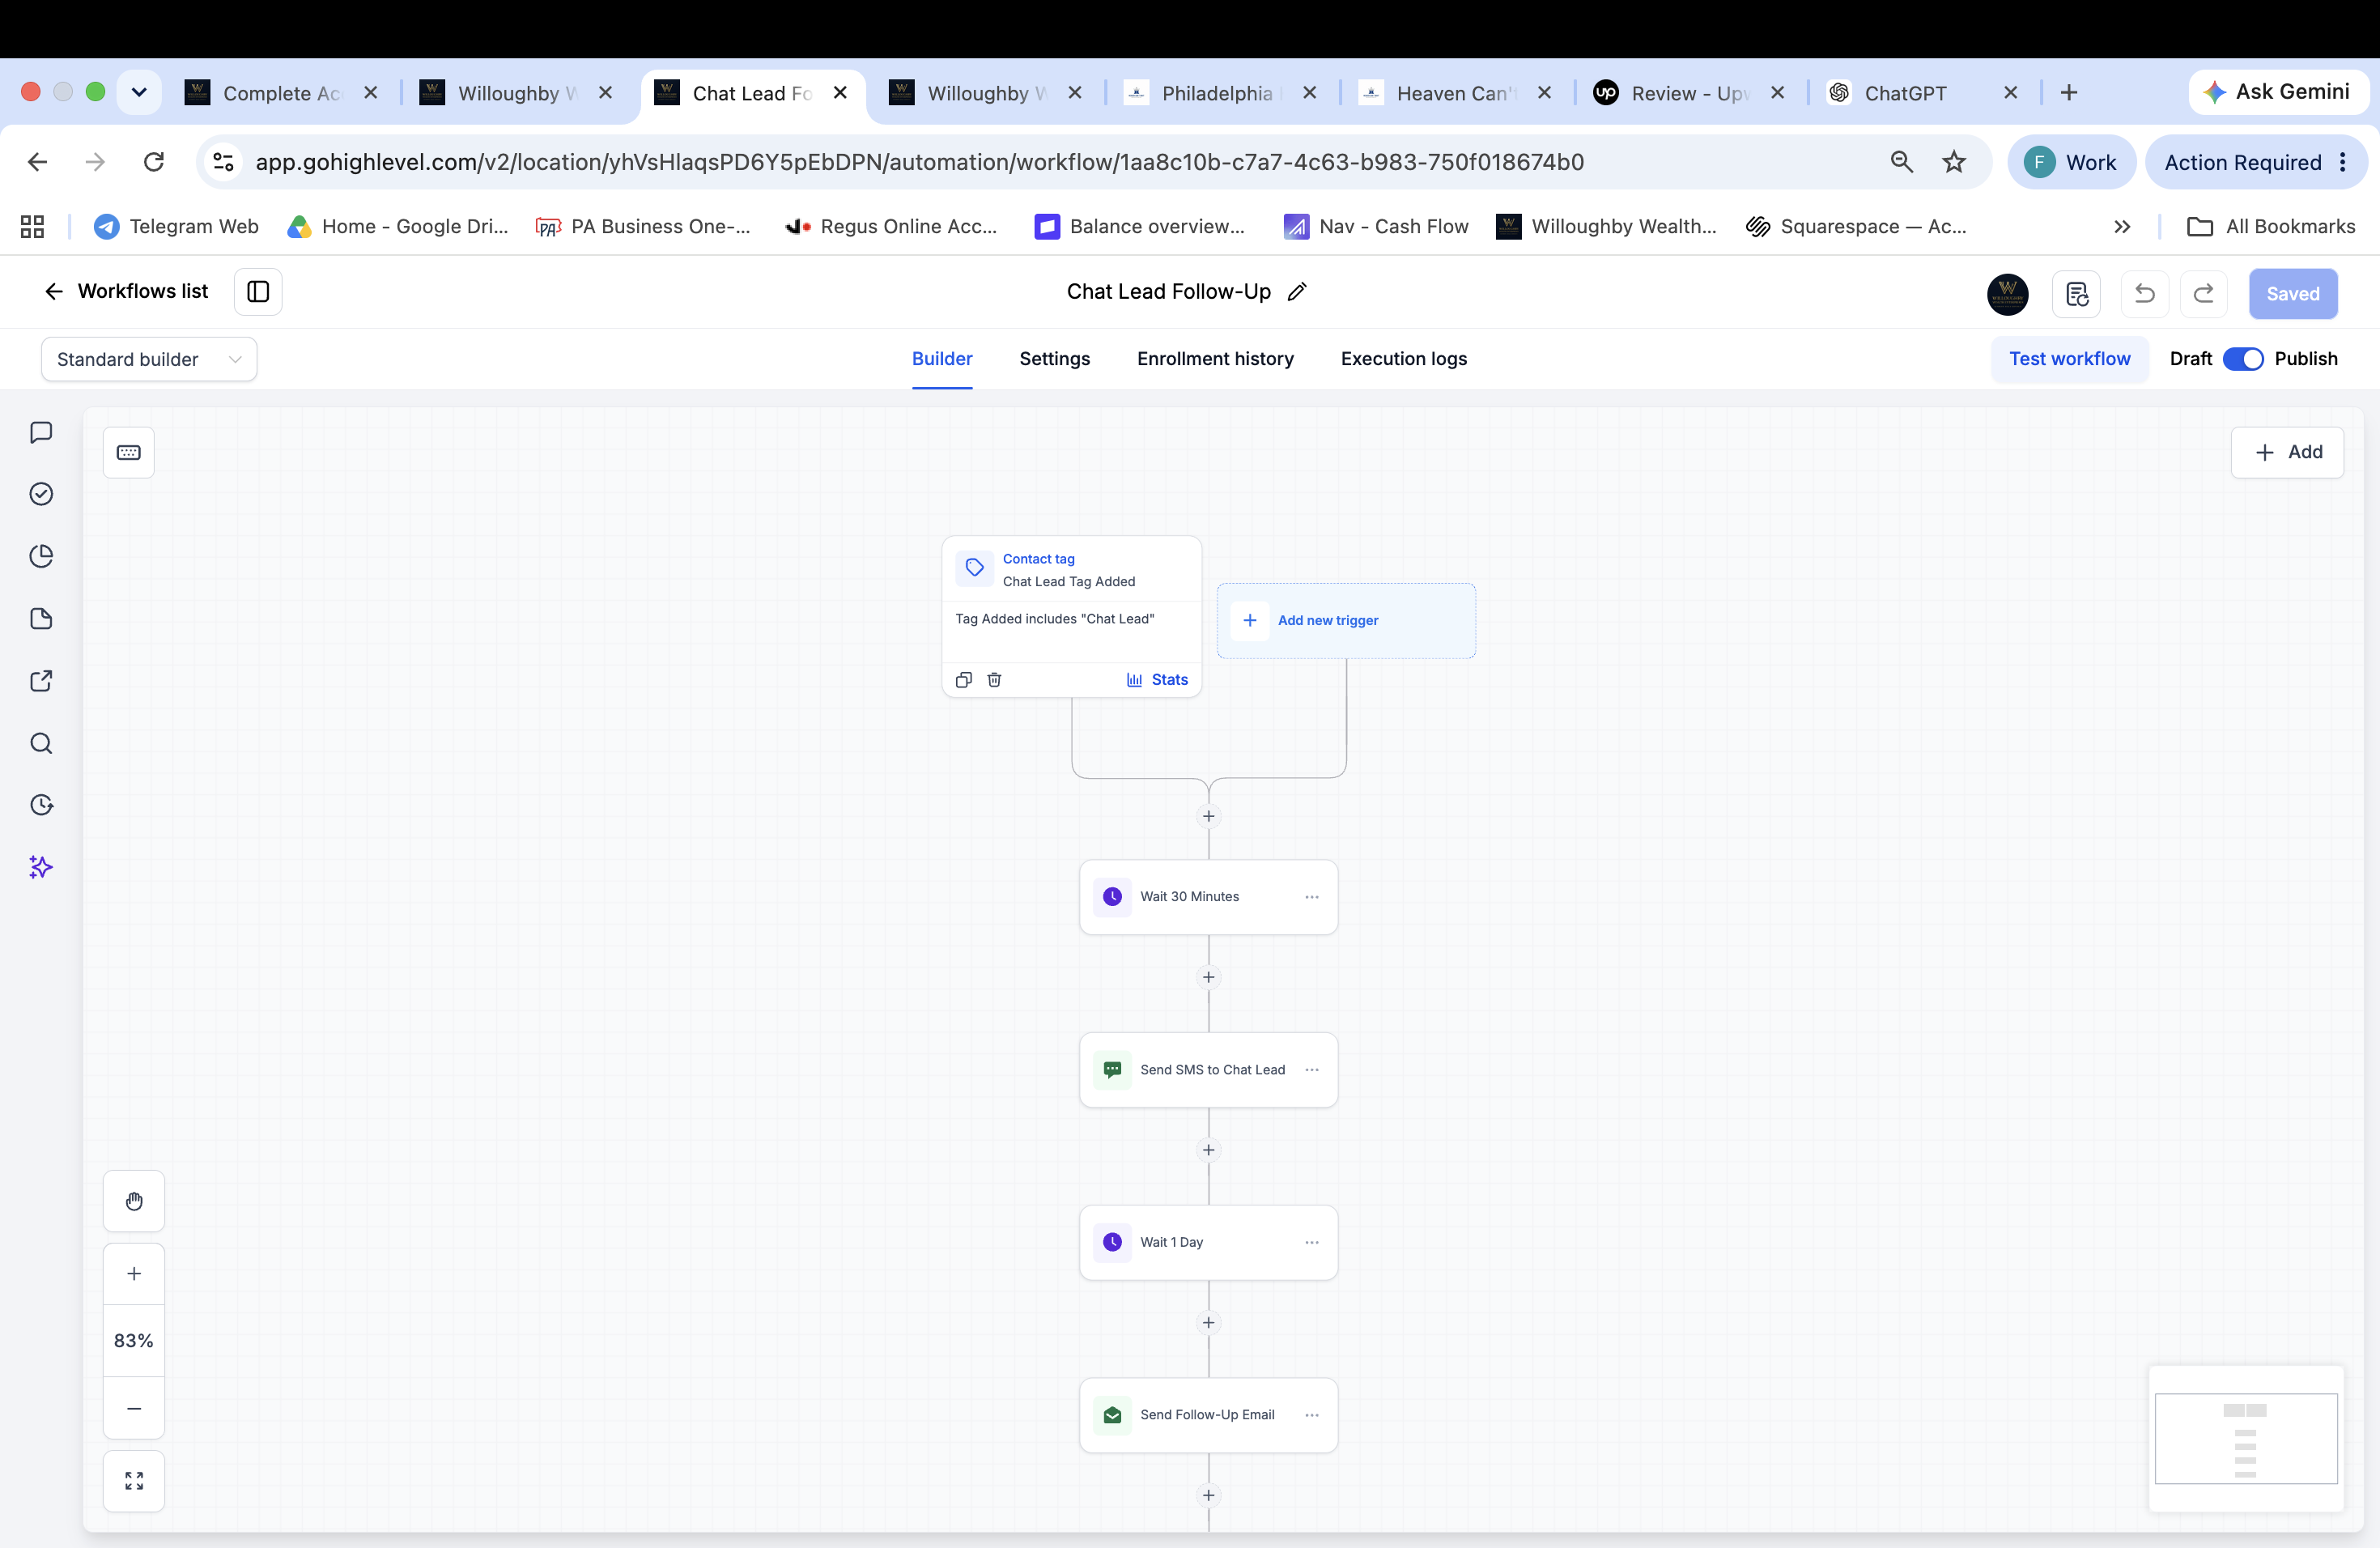Click the sticky note sidebar icon
Screen dimensions: 2380x1548
pyautogui.click(x=41, y=619)
